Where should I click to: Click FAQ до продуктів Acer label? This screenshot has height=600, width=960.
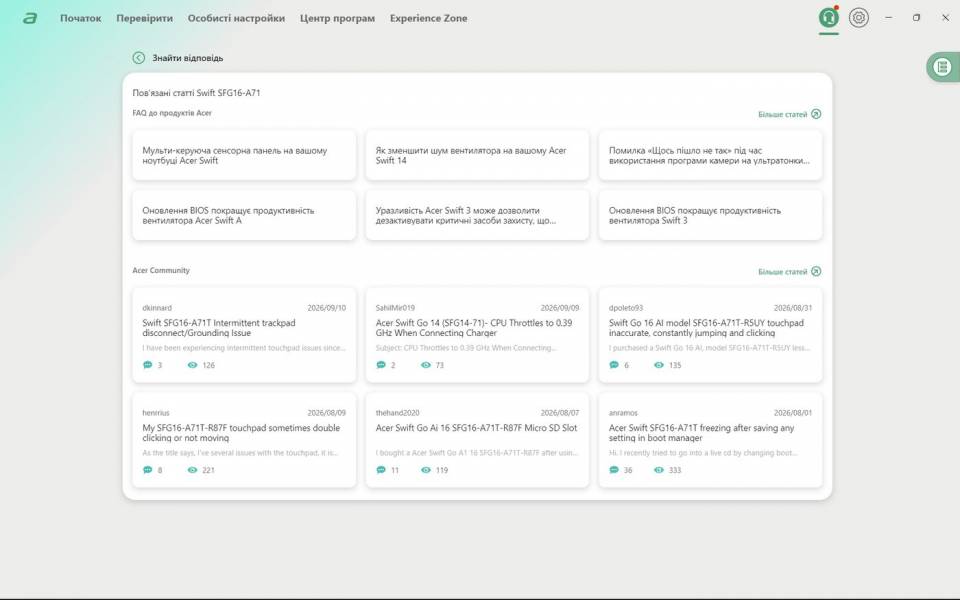[172, 113]
